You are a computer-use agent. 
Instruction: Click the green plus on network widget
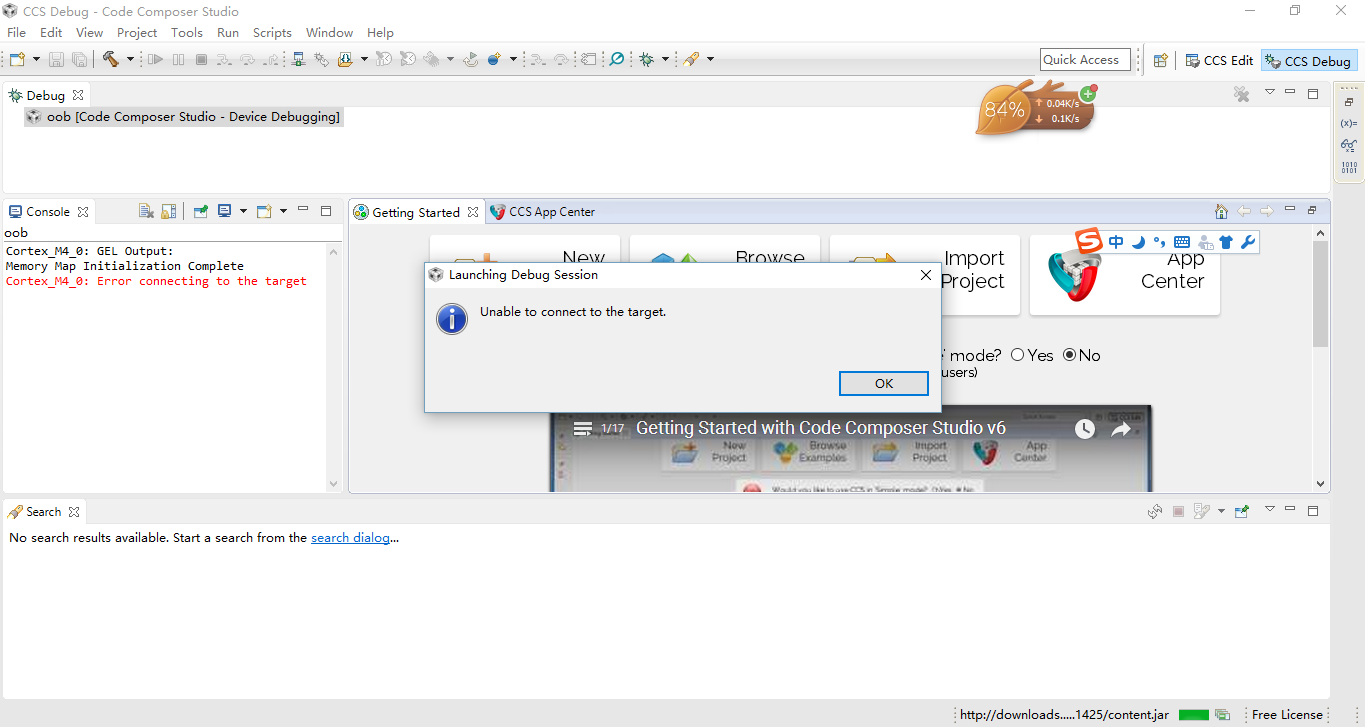click(x=1088, y=94)
